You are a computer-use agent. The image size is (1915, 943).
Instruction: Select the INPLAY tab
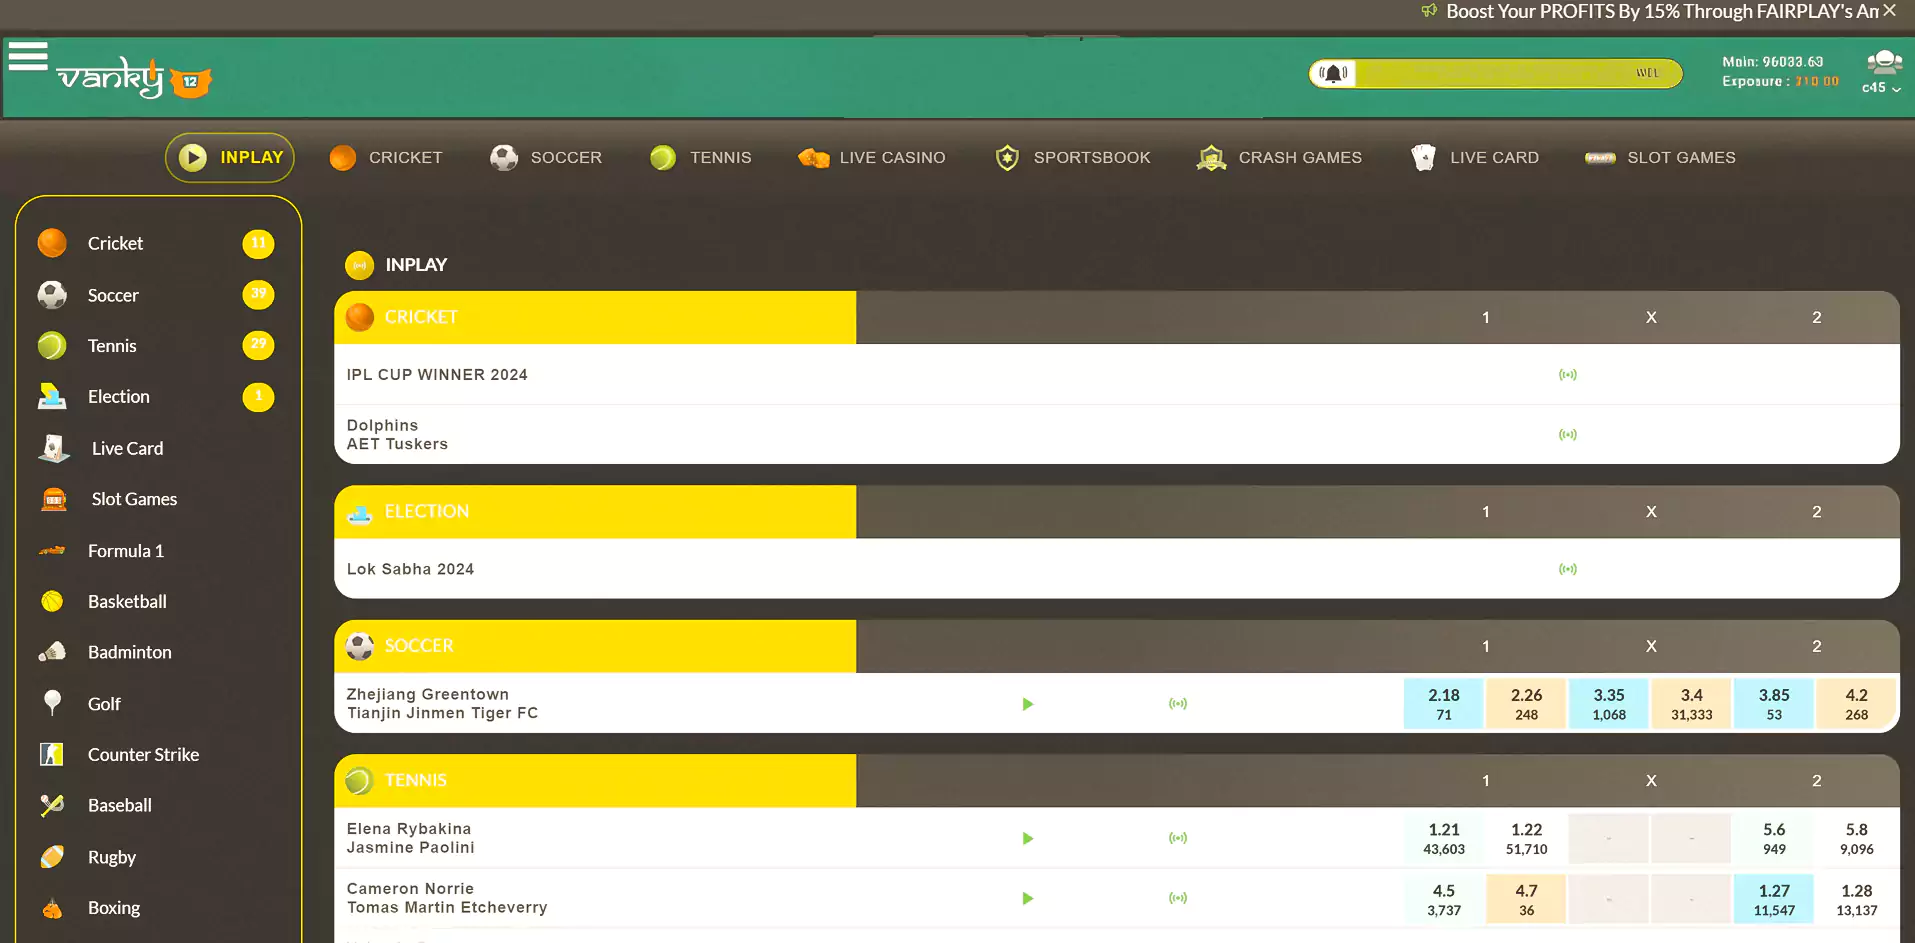[230, 158]
